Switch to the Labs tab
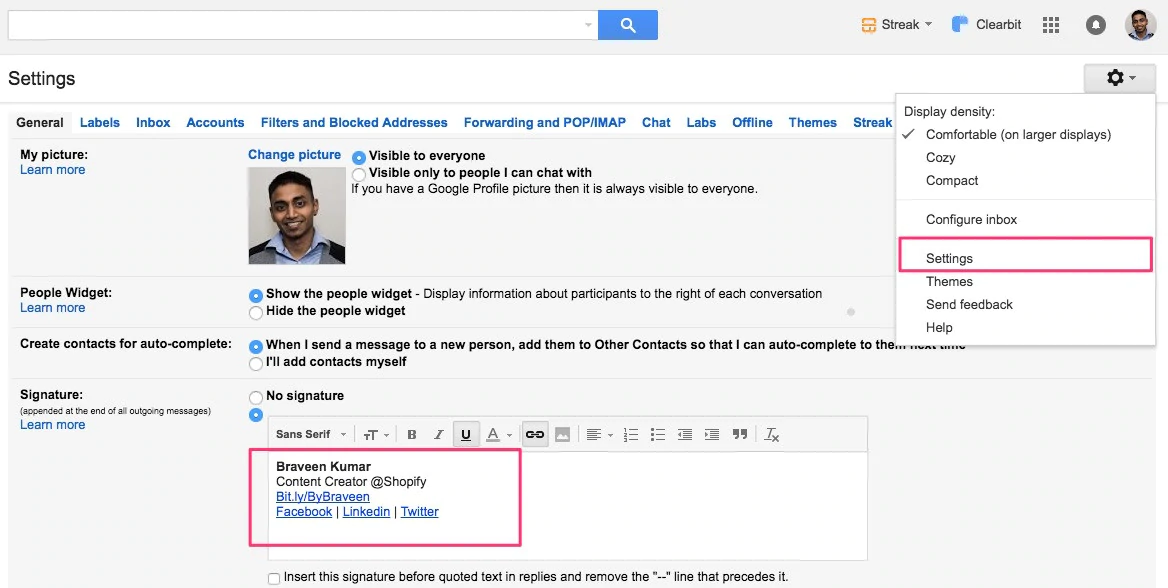 [x=701, y=122]
